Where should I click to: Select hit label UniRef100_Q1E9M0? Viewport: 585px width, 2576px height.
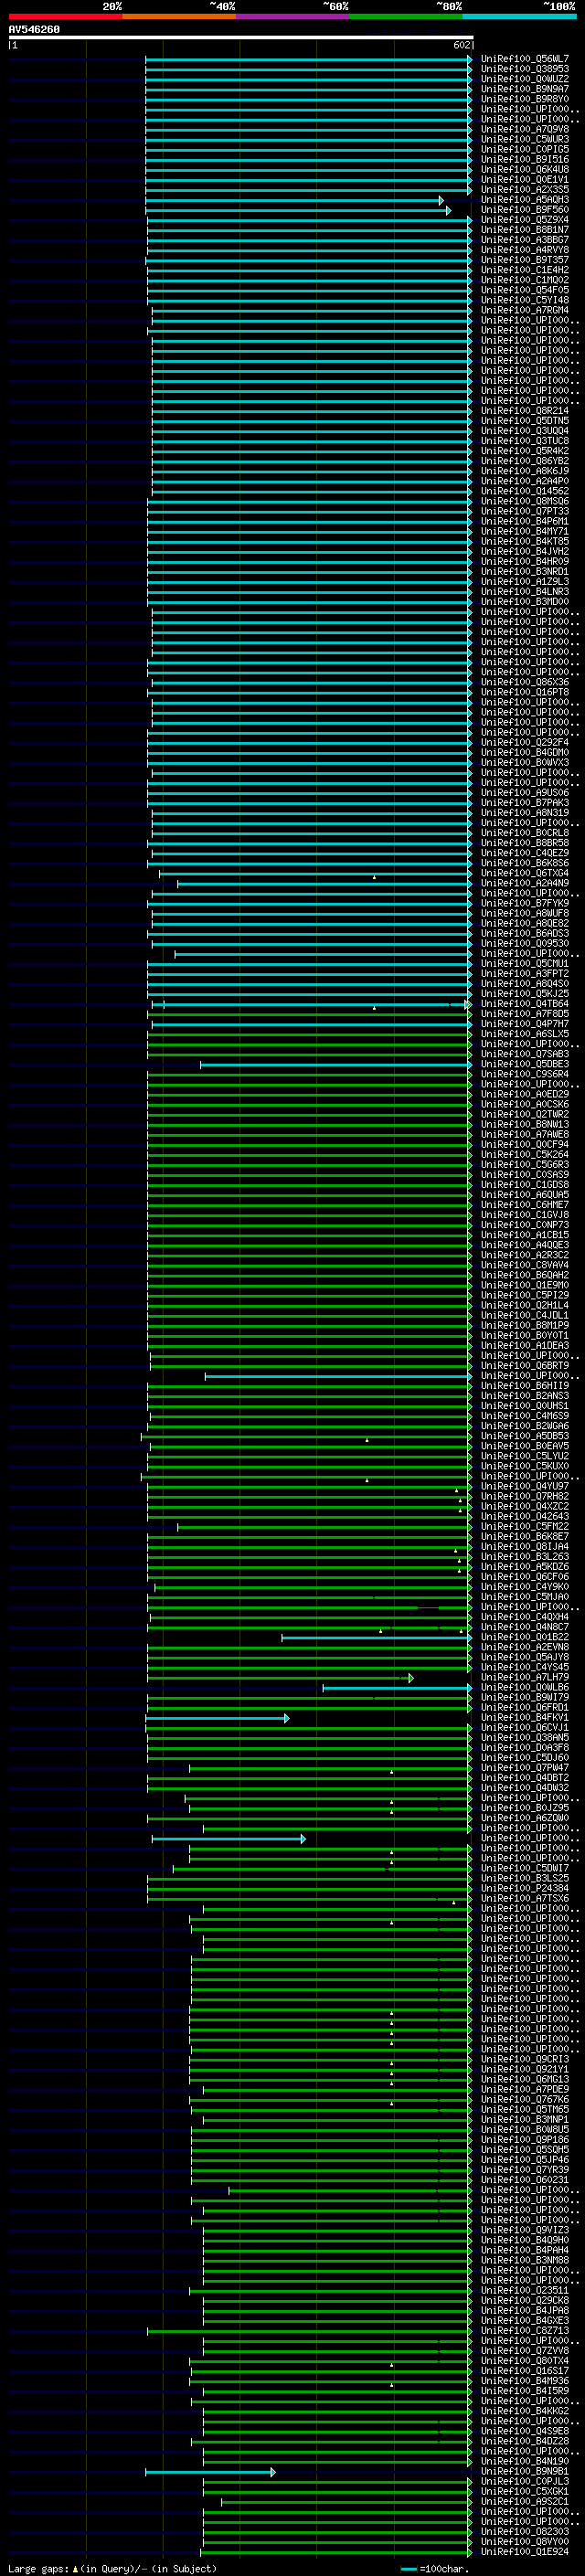point(524,1285)
